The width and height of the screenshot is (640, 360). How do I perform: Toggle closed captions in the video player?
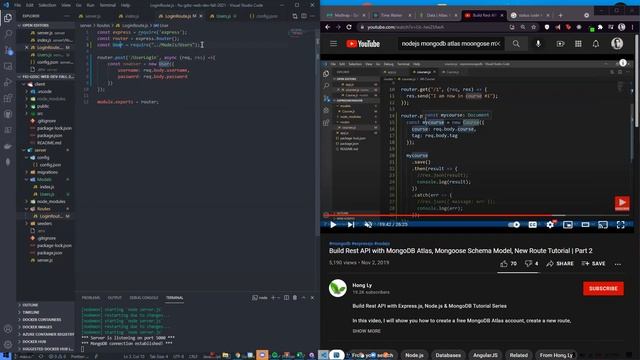pyautogui.click(x=533, y=224)
